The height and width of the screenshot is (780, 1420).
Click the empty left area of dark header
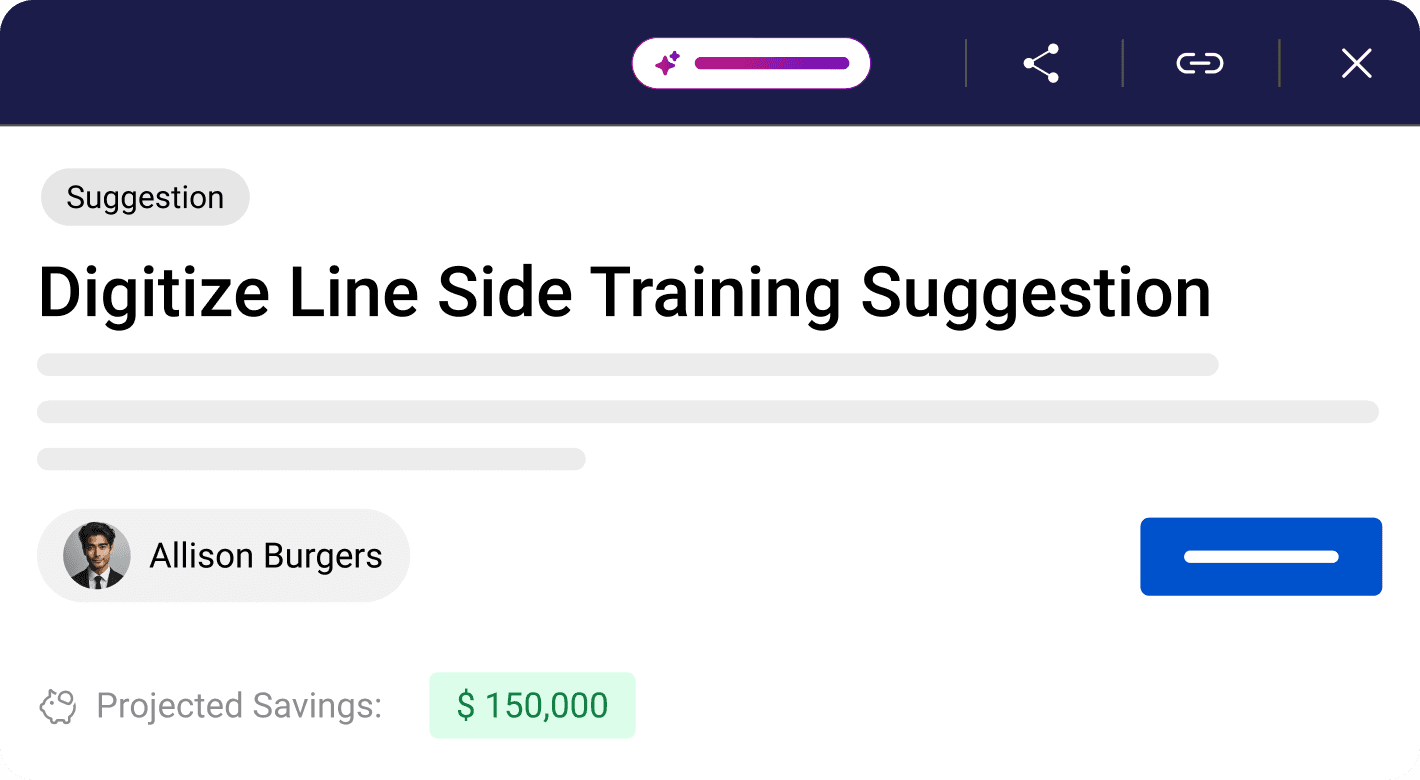tap(300, 64)
